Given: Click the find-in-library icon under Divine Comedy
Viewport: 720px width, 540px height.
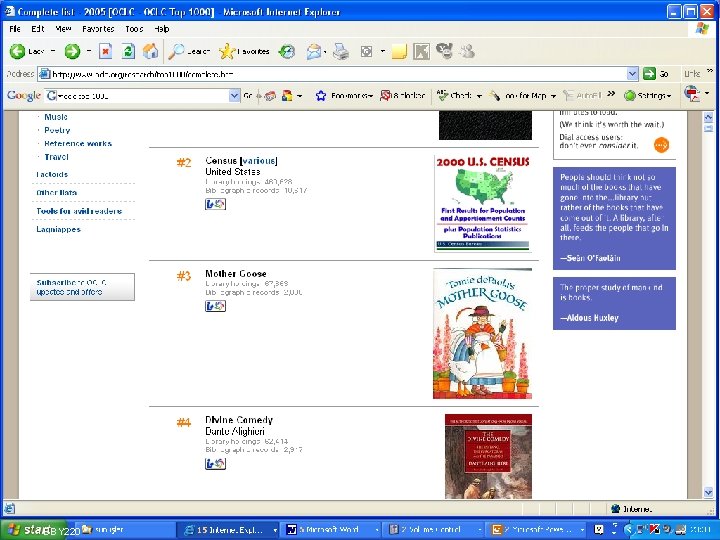Looking at the screenshot, I should pos(215,464).
